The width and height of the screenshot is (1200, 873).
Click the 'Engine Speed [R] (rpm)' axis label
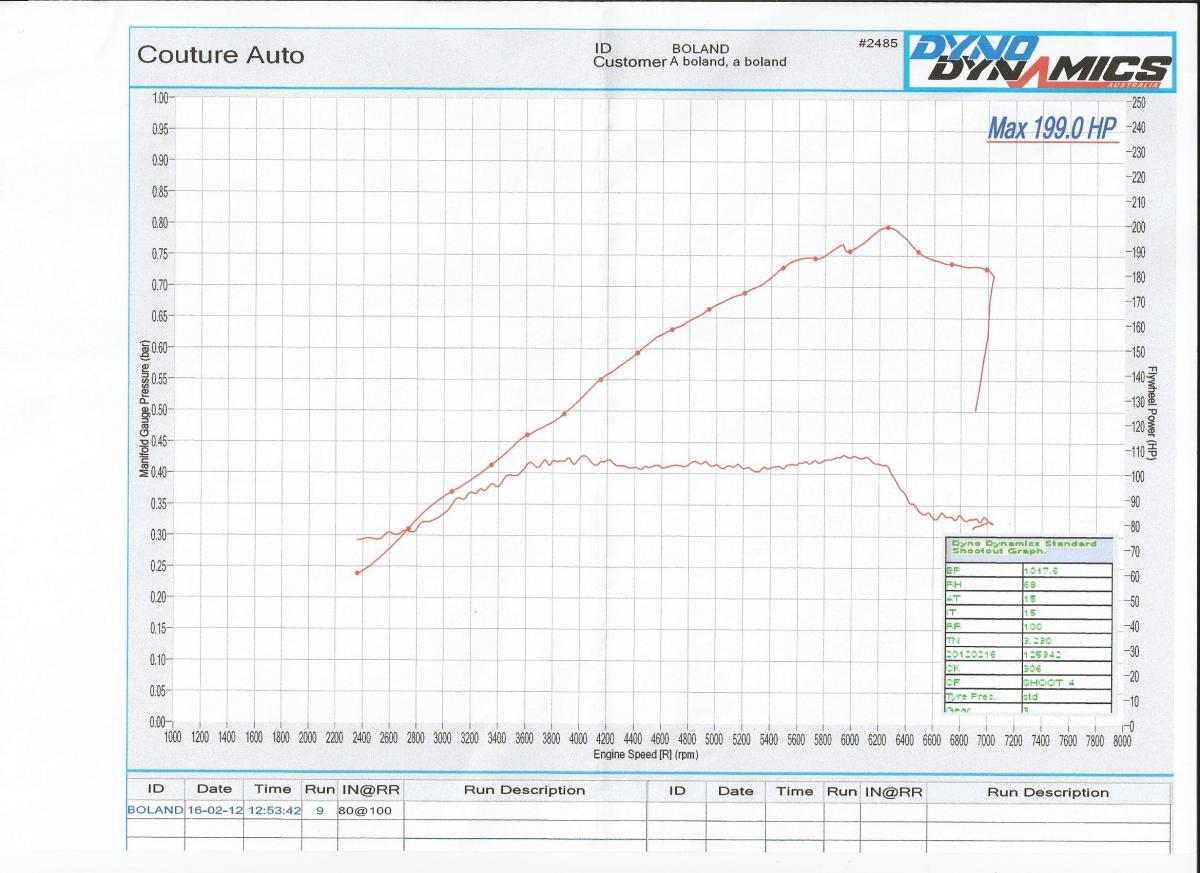645,754
